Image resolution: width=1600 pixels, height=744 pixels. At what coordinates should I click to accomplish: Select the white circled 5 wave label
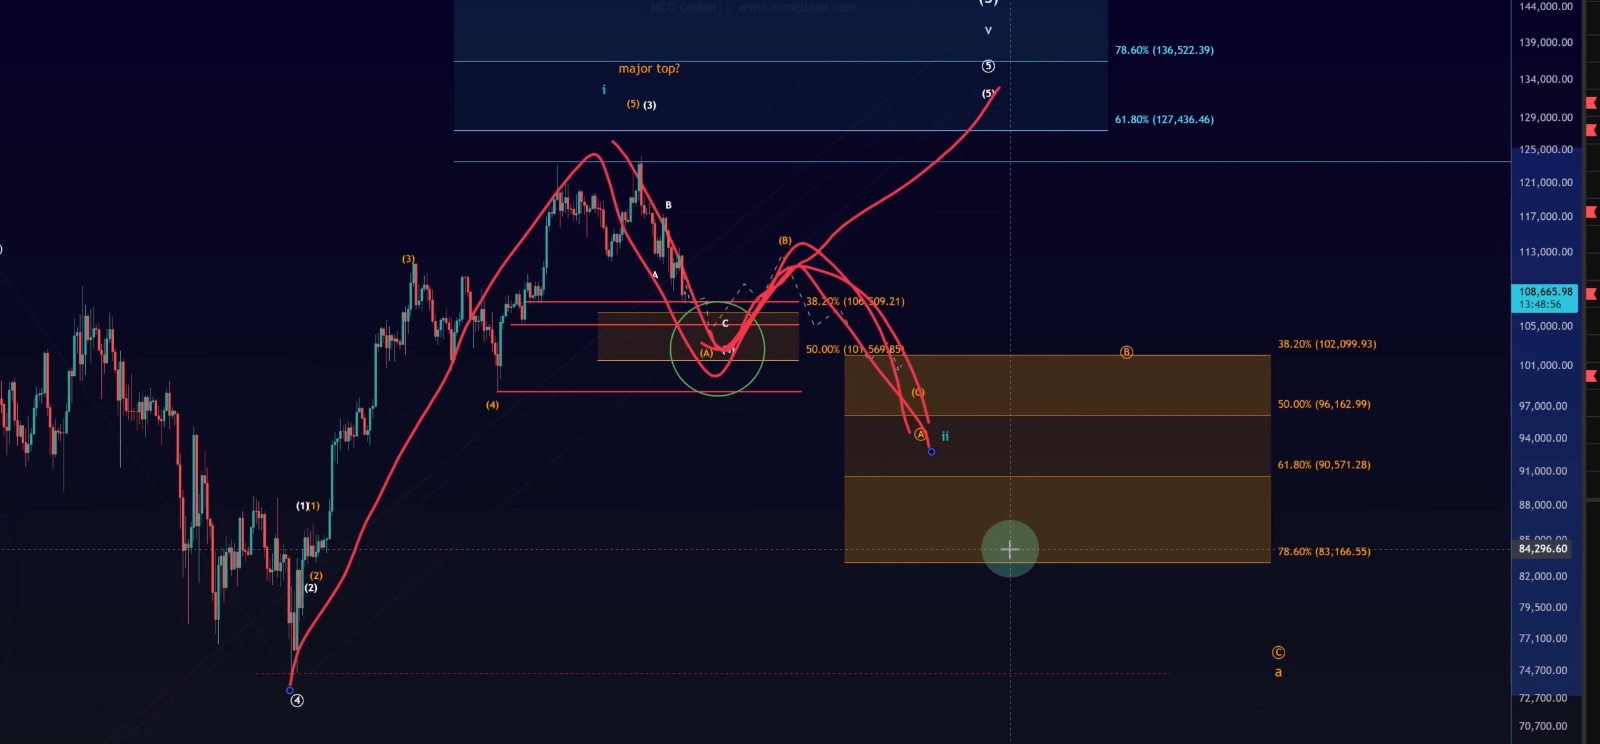tap(988, 66)
